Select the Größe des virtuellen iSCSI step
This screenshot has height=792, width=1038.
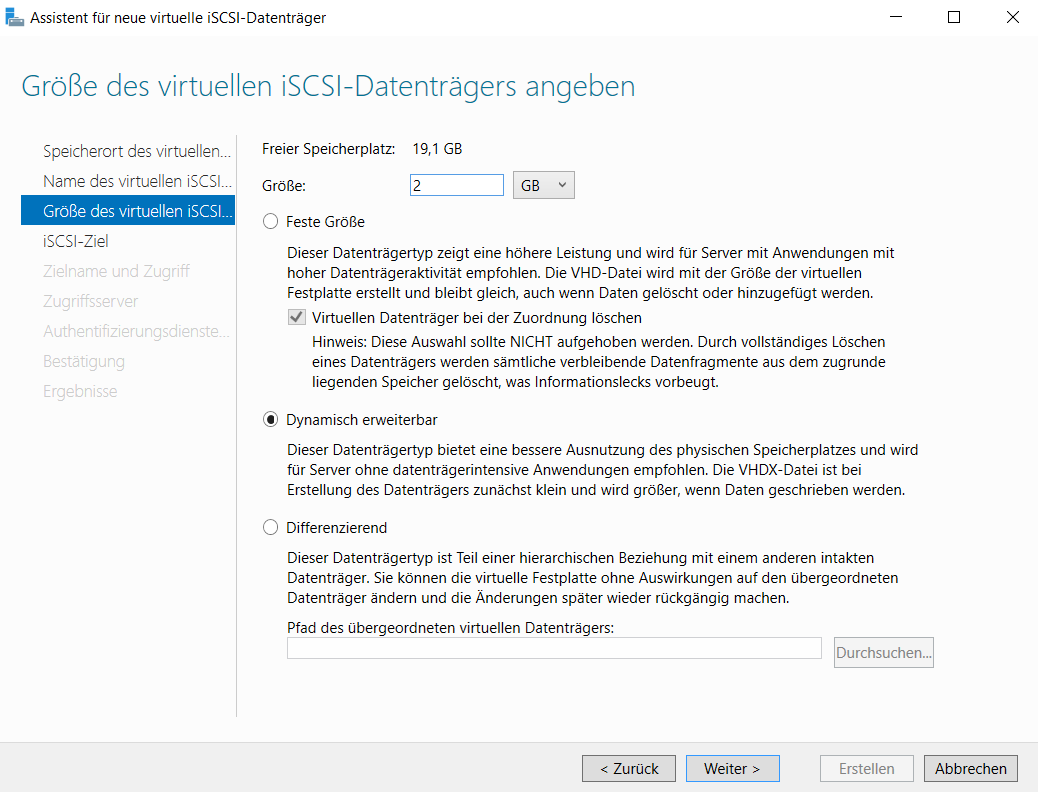coord(137,211)
